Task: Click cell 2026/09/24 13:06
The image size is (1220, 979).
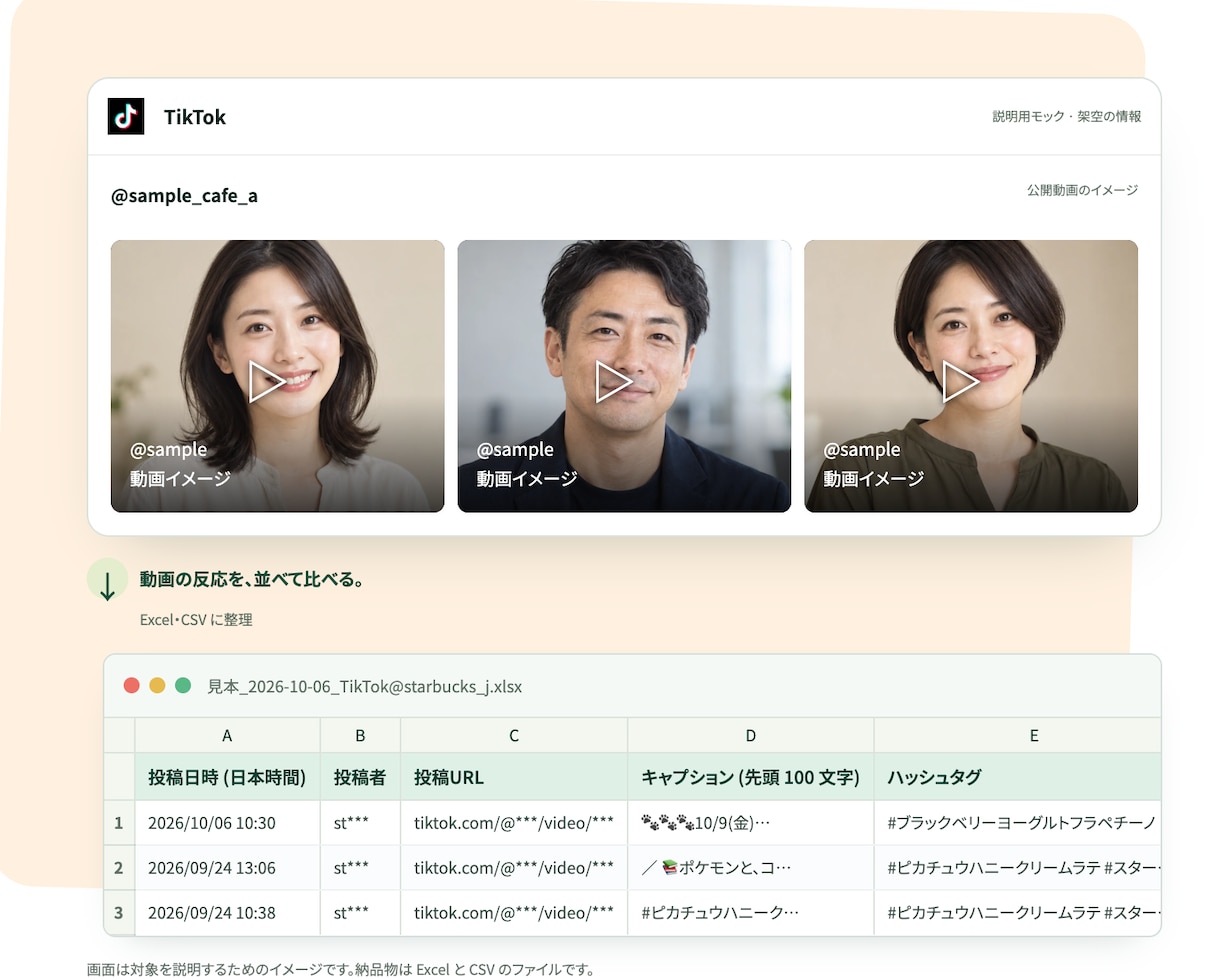Action: click(227, 868)
